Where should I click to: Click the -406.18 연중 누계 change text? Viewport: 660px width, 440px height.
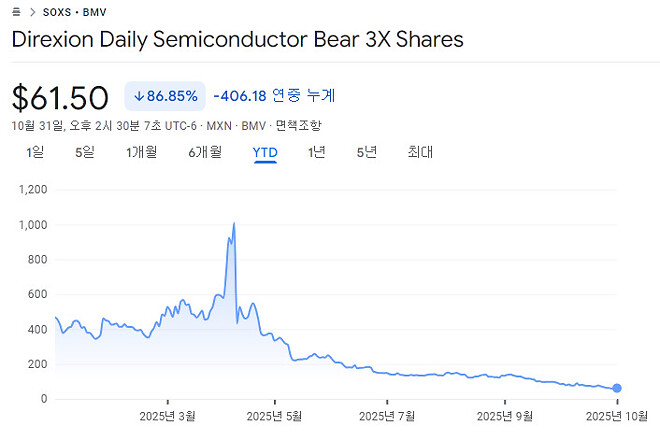click(274, 96)
